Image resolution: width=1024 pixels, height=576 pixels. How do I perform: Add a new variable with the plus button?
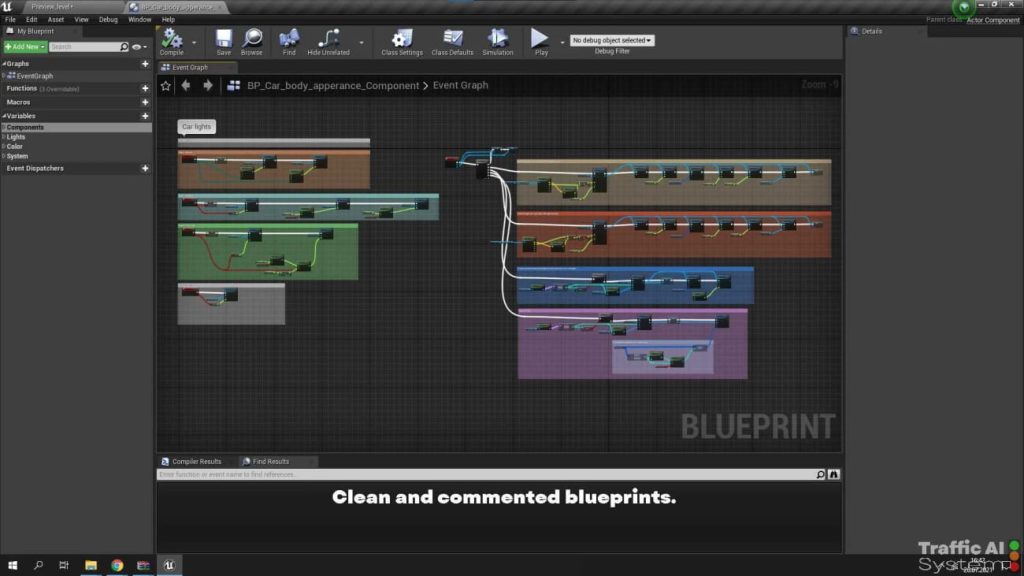point(145,116)
